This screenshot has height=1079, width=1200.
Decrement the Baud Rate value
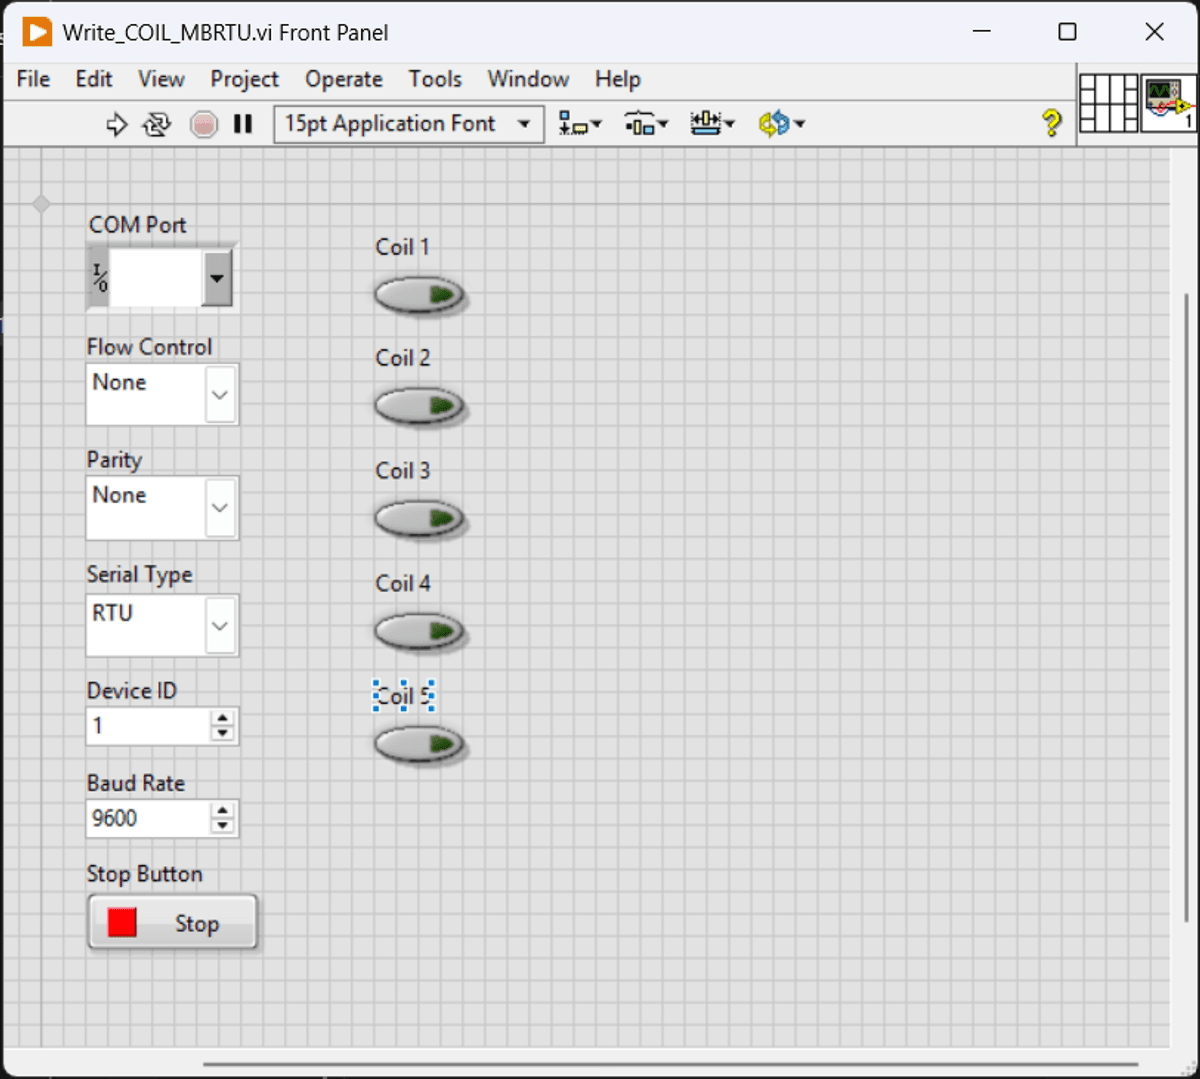pyautogui.click(x=223, y=826)
